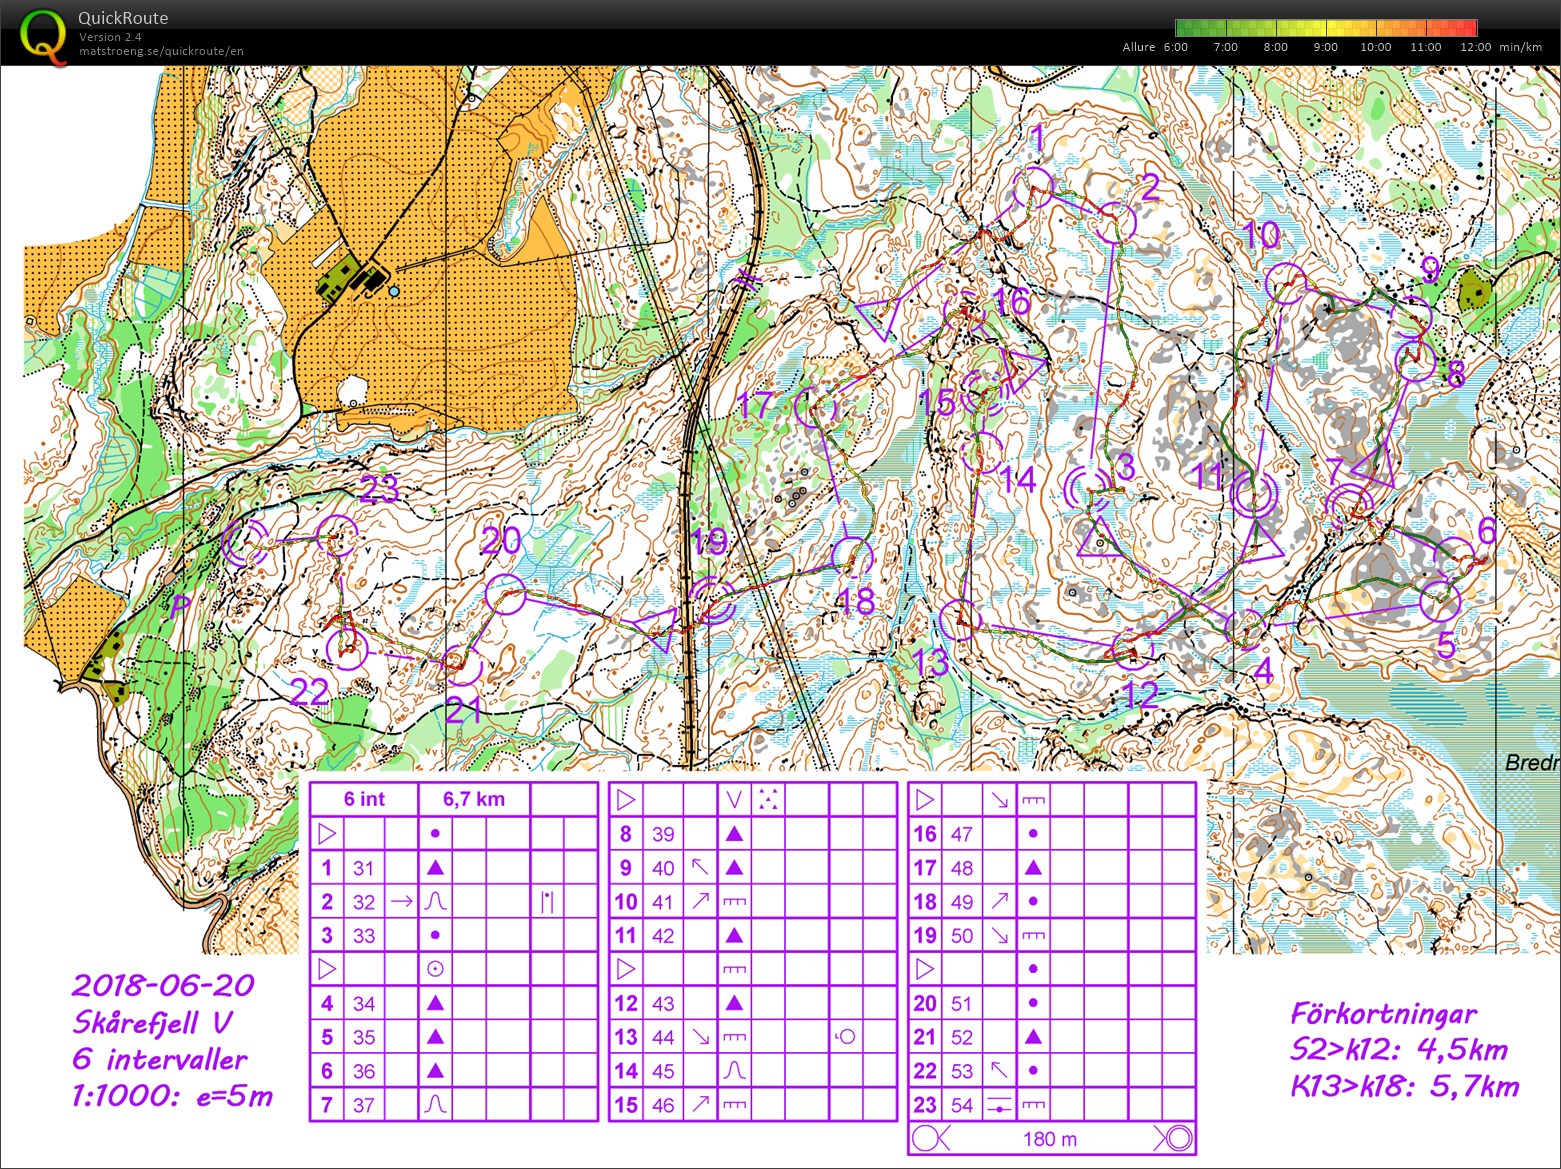Click control circle 13 on the map
Viewport: 1561px width, 1169px height.
(961, 620)
